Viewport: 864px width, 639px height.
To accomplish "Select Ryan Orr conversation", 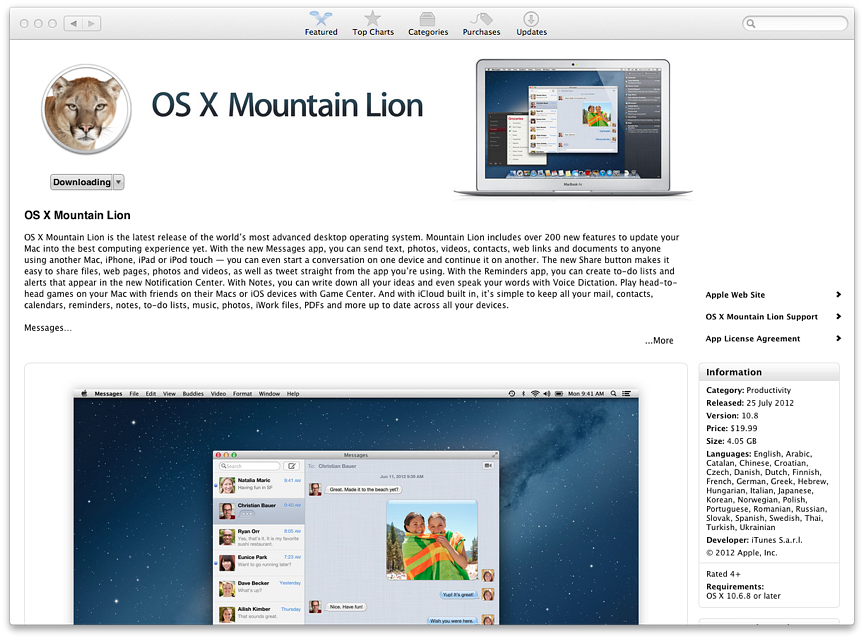I will pos(258,535).
